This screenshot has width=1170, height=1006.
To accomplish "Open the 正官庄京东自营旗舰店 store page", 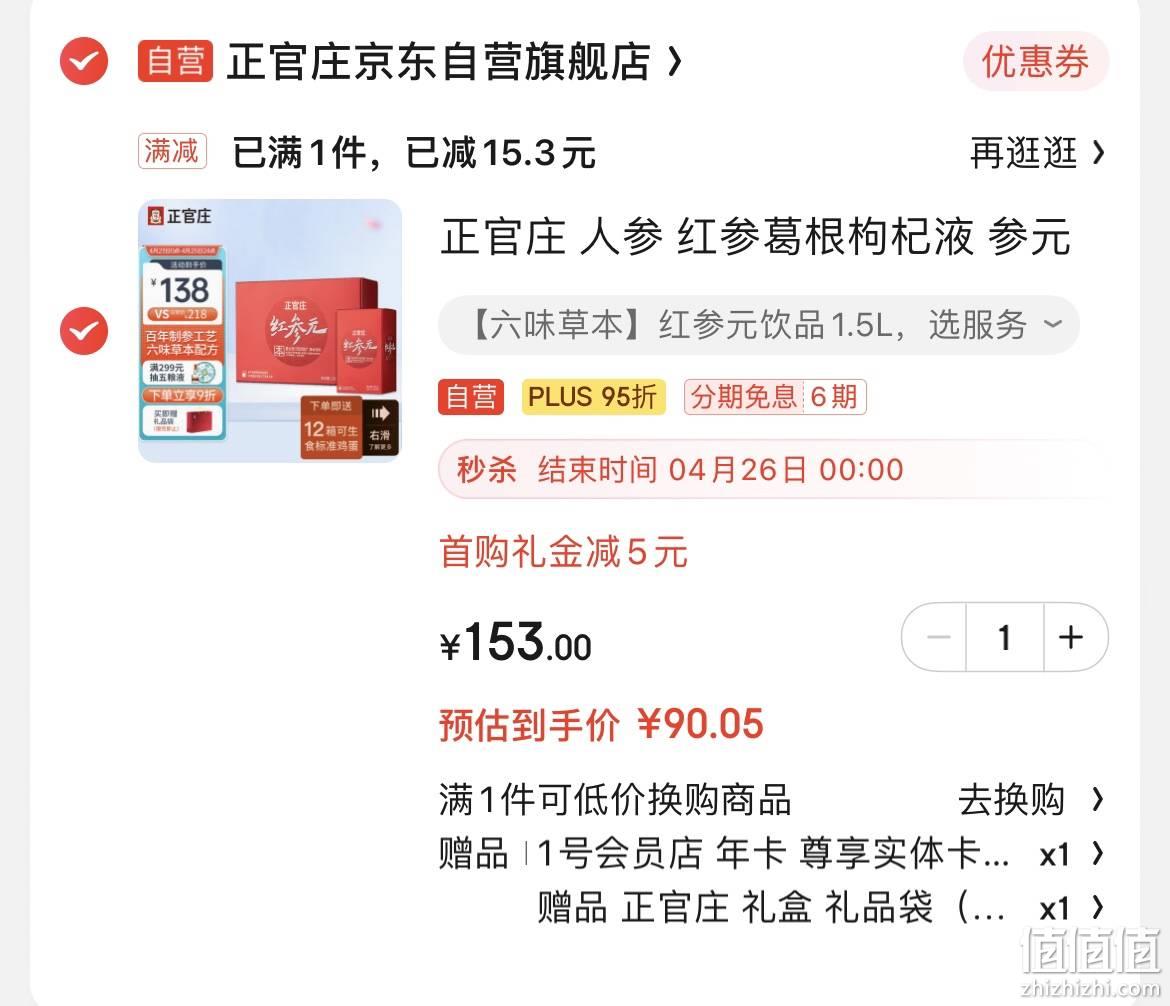I will coord(438,61).
